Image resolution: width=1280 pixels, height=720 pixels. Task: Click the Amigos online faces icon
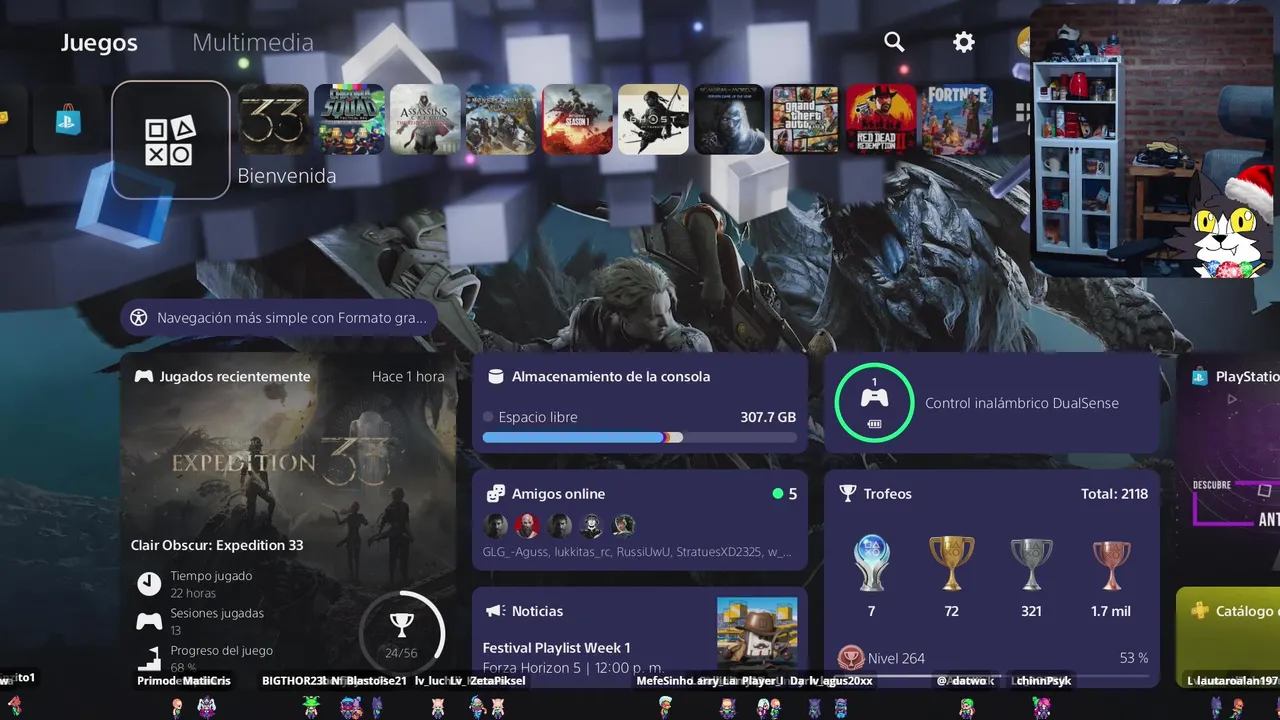tap(495, 494)
